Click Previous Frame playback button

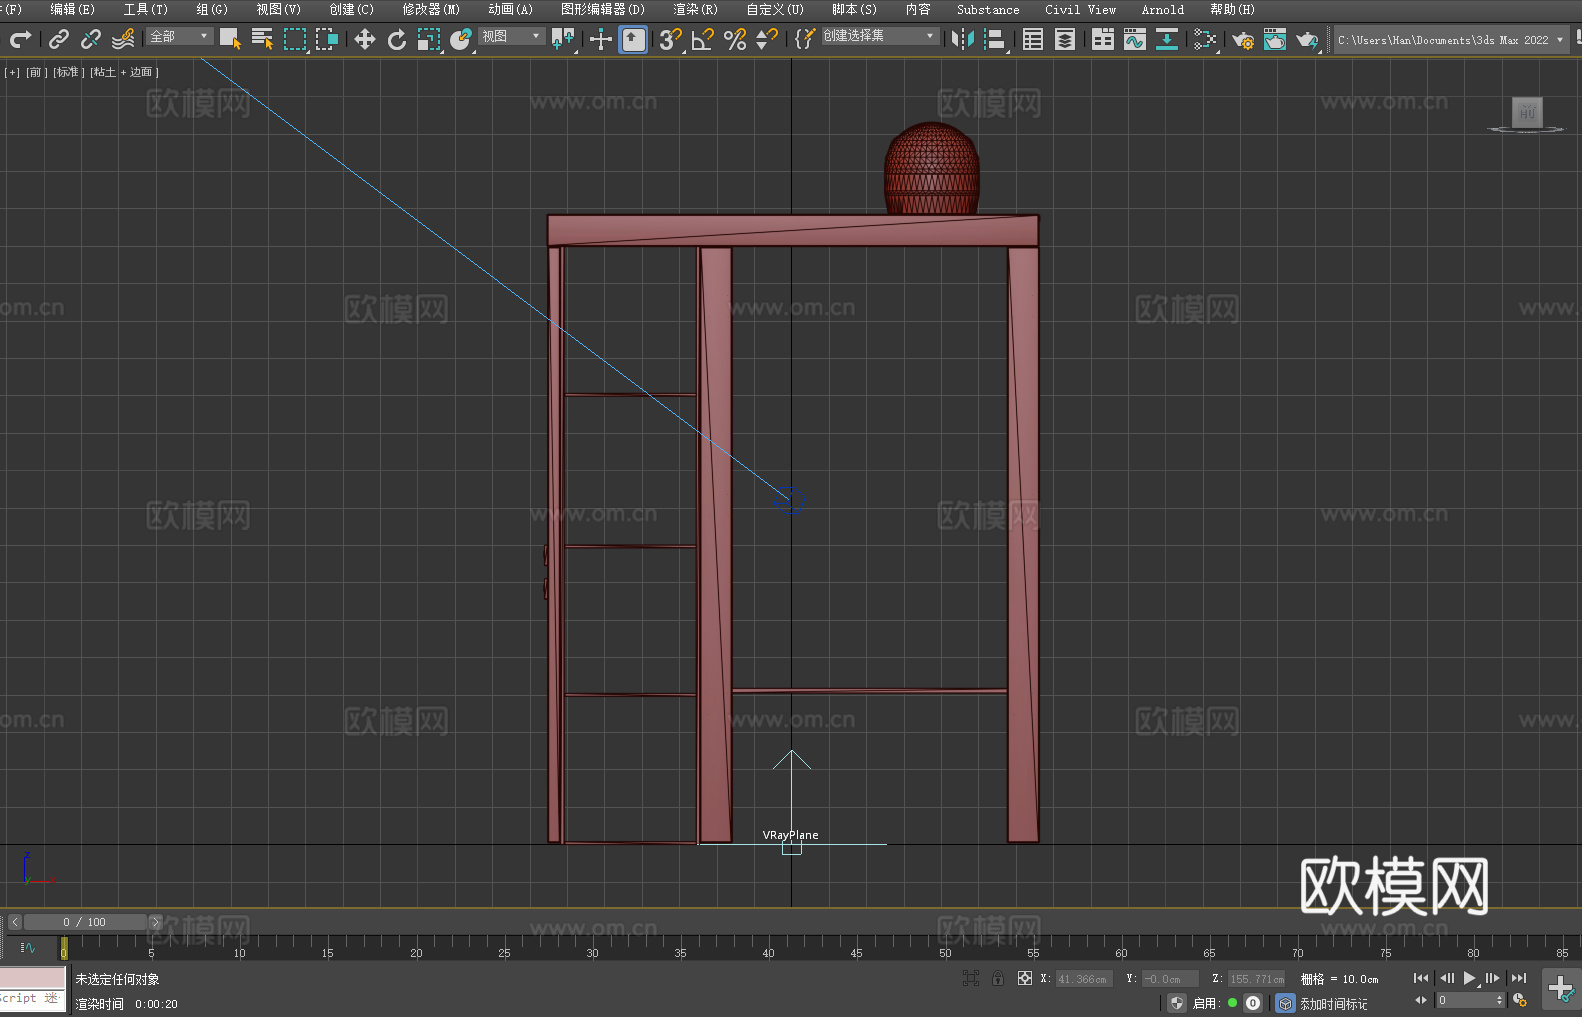pyautogui.click(x=1446, y=978)
